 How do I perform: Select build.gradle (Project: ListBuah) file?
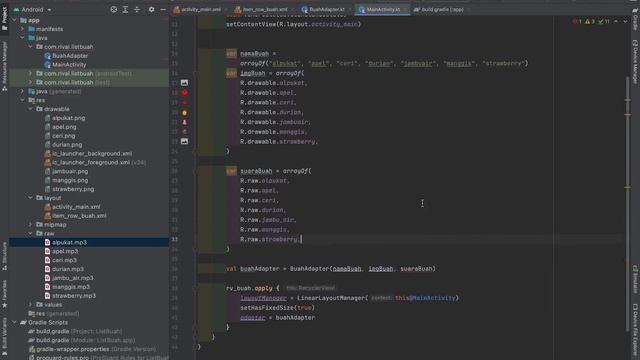coord(75,331)
